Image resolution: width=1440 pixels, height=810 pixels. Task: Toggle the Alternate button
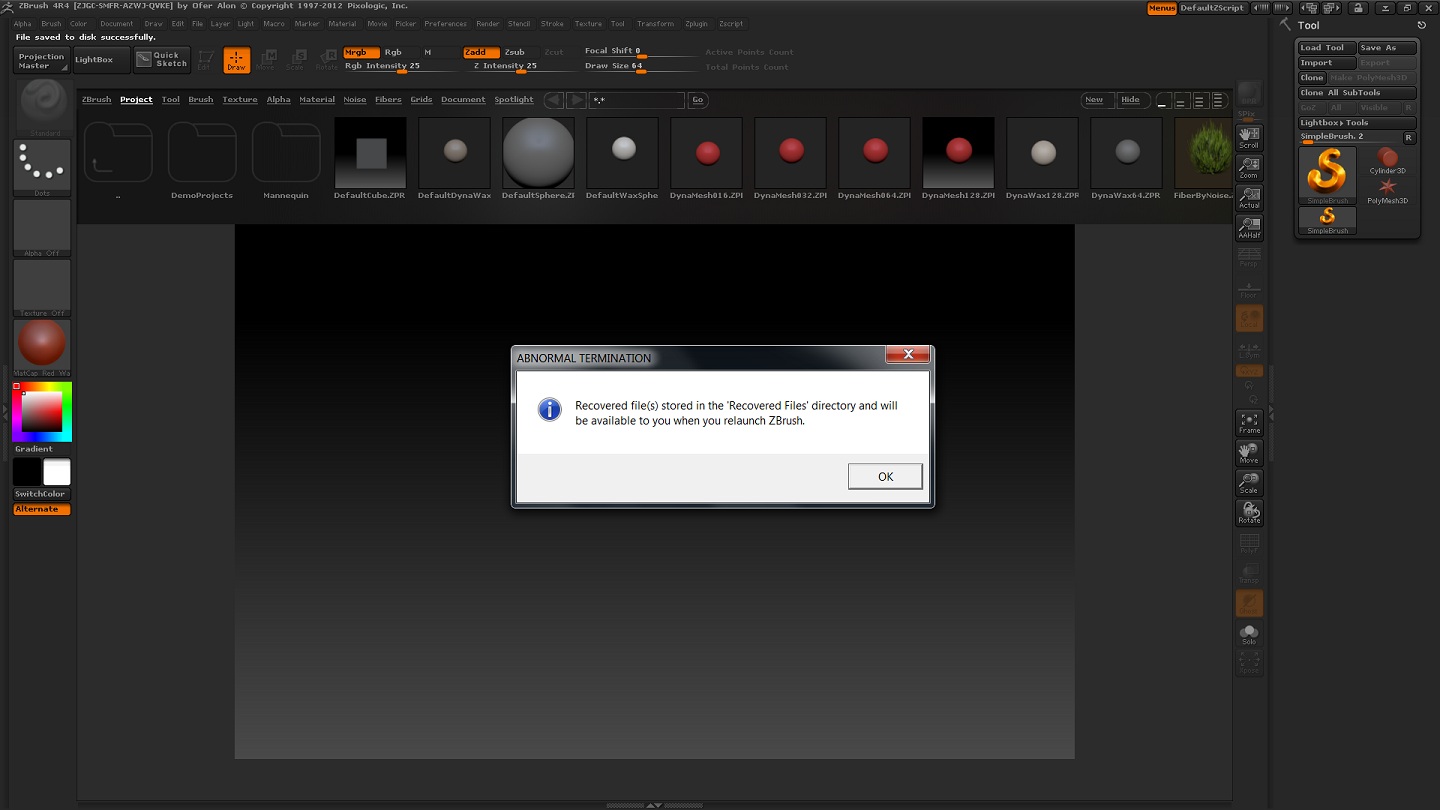pos(41,509)
